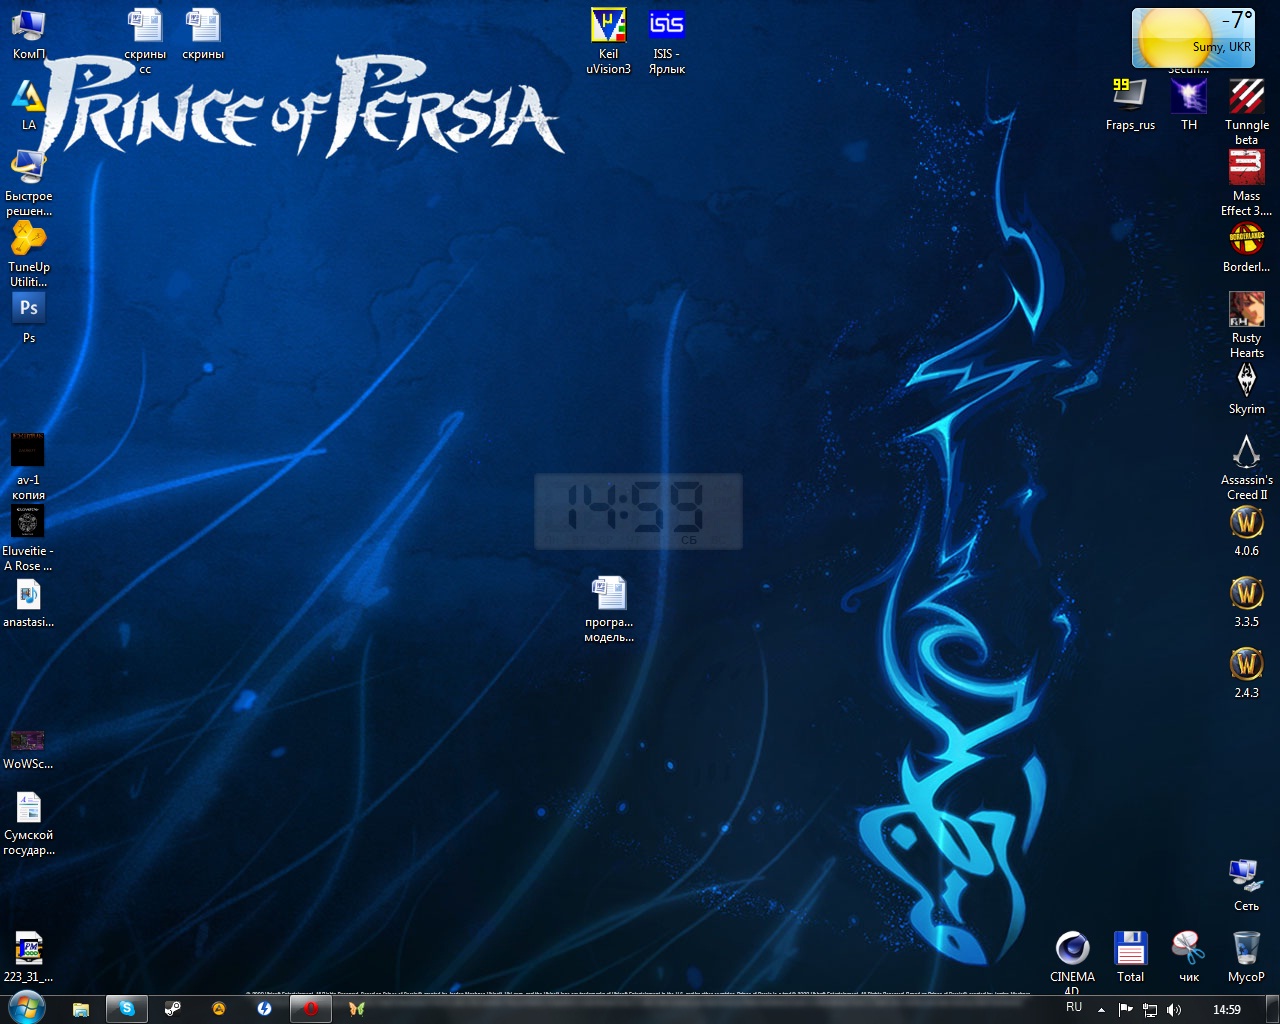This screenshot has height=1024, width=1280.
Task: Click the taskbar clock showing 14:59
Action: (1226, 1009)
